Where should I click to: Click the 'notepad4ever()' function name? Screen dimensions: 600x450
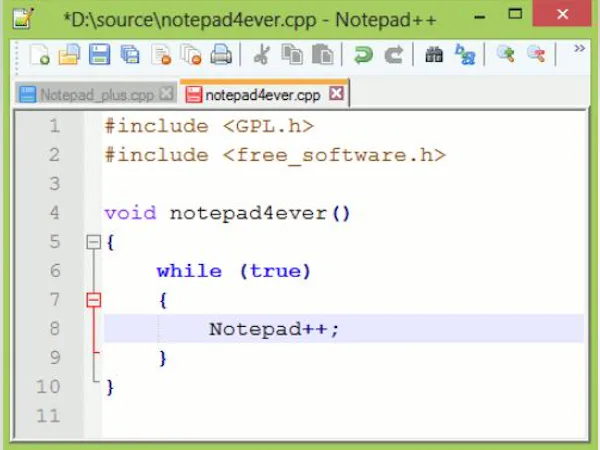click(260, 214)
